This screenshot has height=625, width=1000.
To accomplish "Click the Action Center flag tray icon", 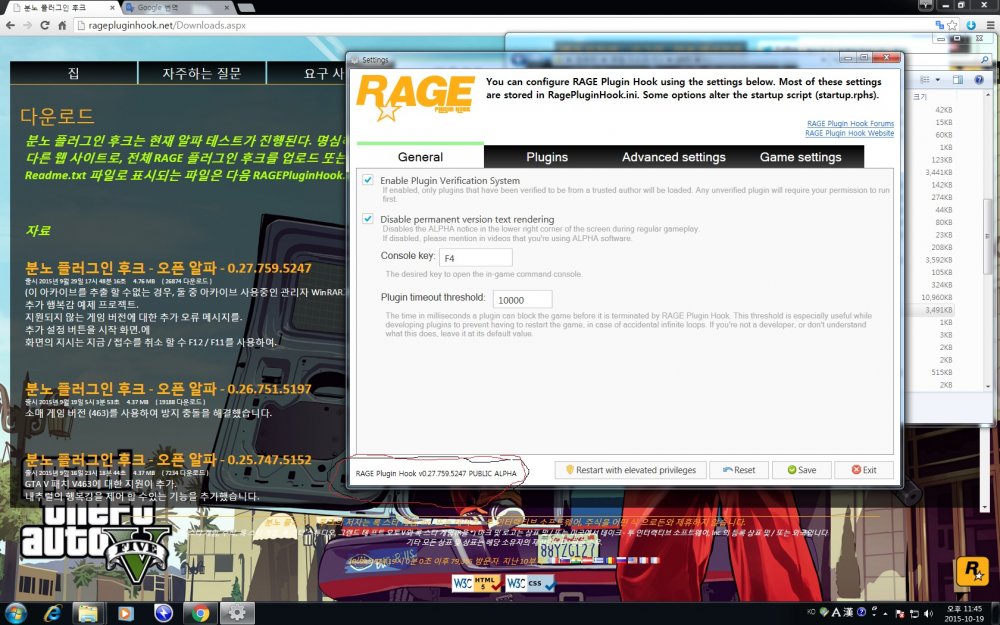I will click(900, 613).
